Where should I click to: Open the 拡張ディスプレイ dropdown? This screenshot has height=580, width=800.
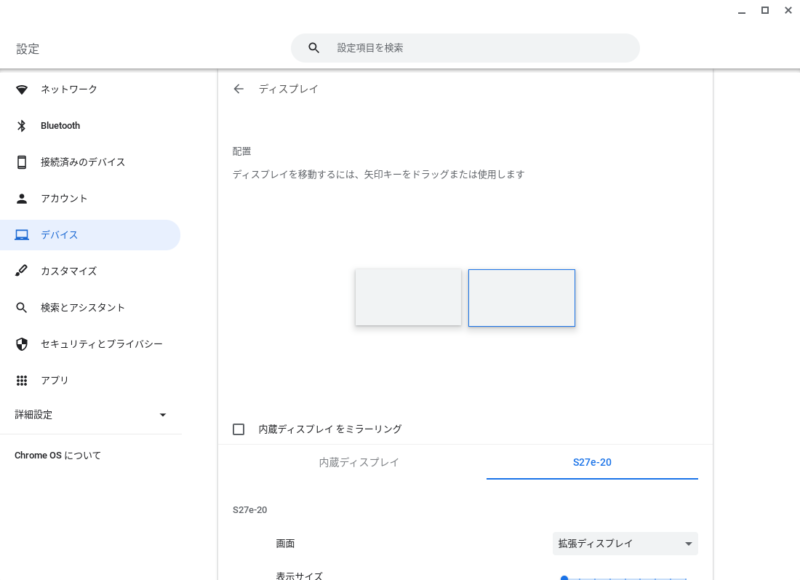(x=625, y=543)
